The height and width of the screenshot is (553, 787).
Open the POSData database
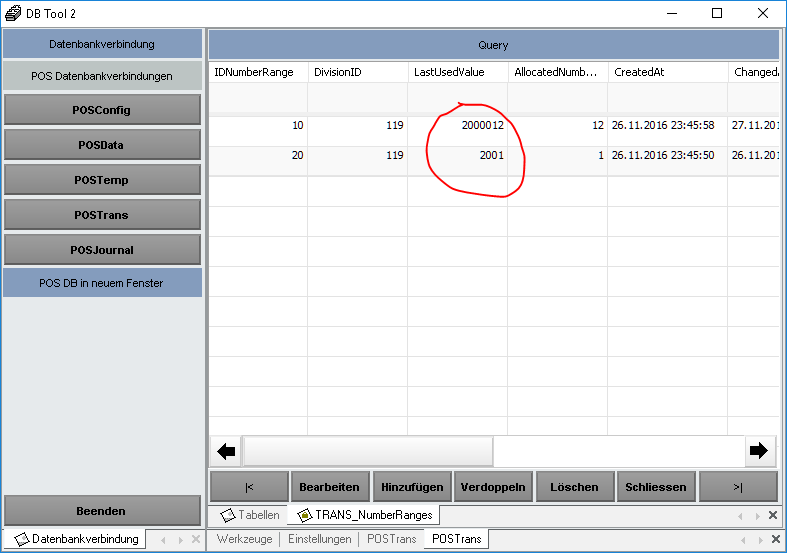coord(102,145)
